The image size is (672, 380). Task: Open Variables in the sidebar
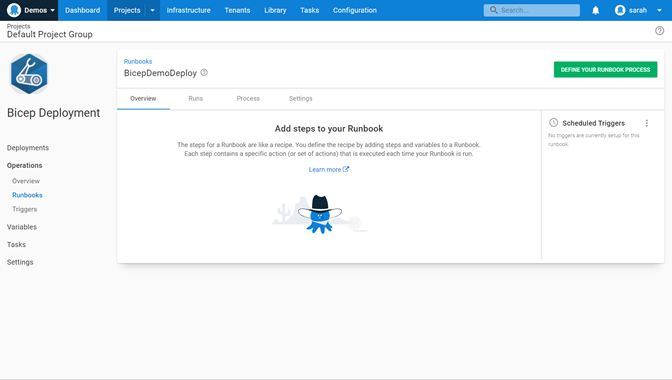(x=22, y=227)
